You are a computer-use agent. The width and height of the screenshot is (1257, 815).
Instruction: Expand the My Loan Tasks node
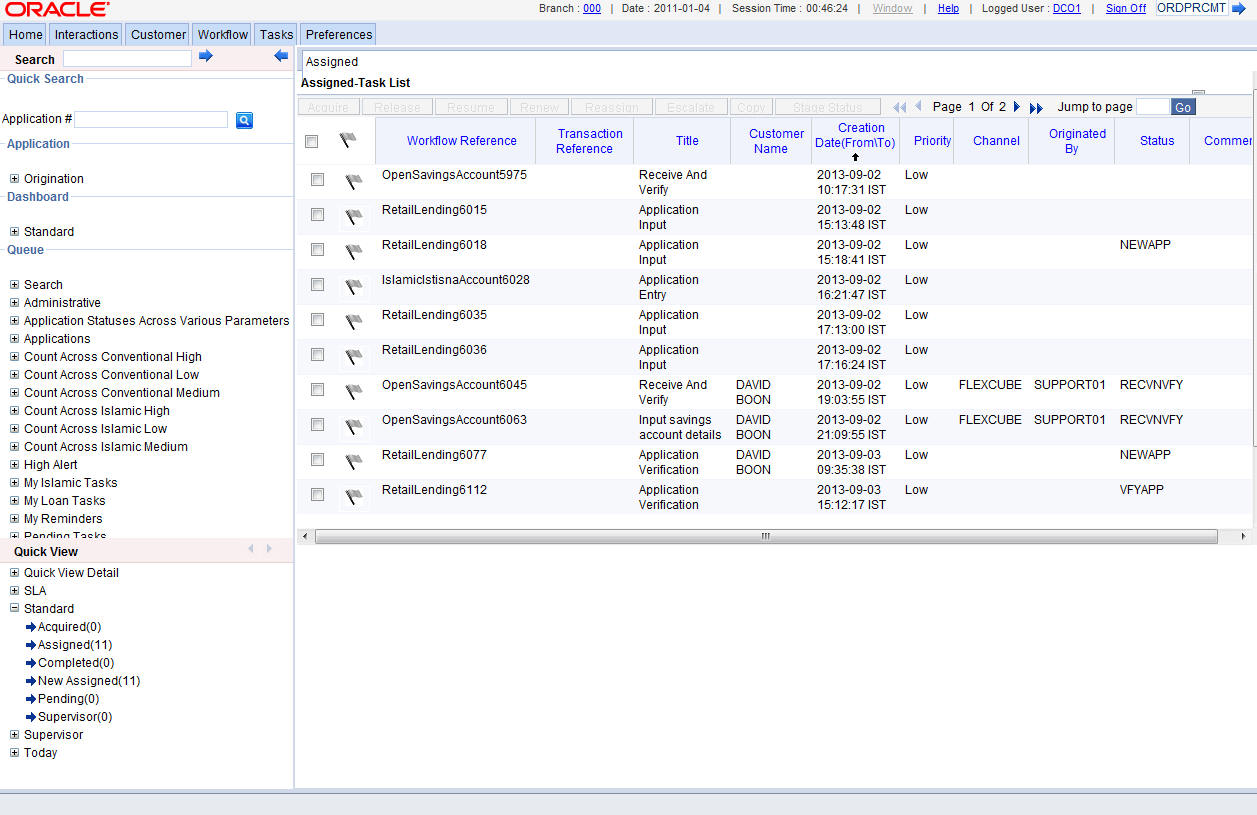click(x=15, y=501)
